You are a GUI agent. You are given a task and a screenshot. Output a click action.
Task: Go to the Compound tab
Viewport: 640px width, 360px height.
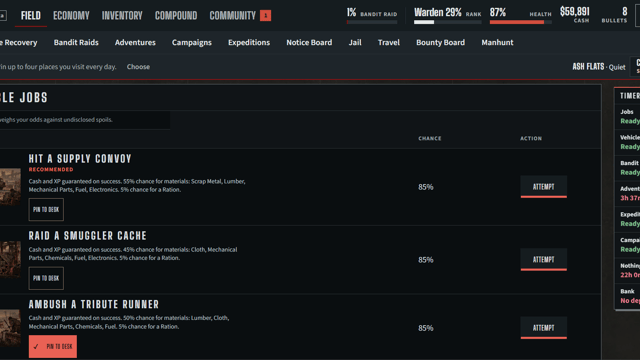click(x=176, y=16)
